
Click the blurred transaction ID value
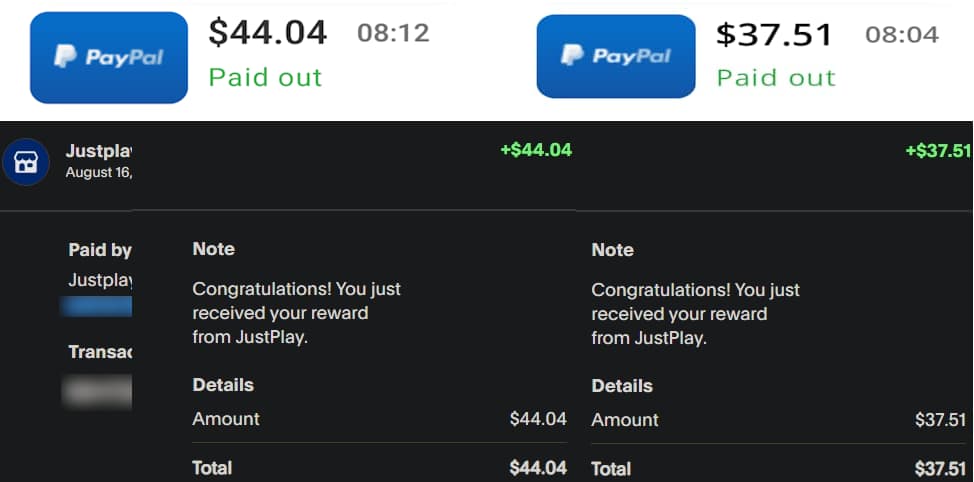98,390
